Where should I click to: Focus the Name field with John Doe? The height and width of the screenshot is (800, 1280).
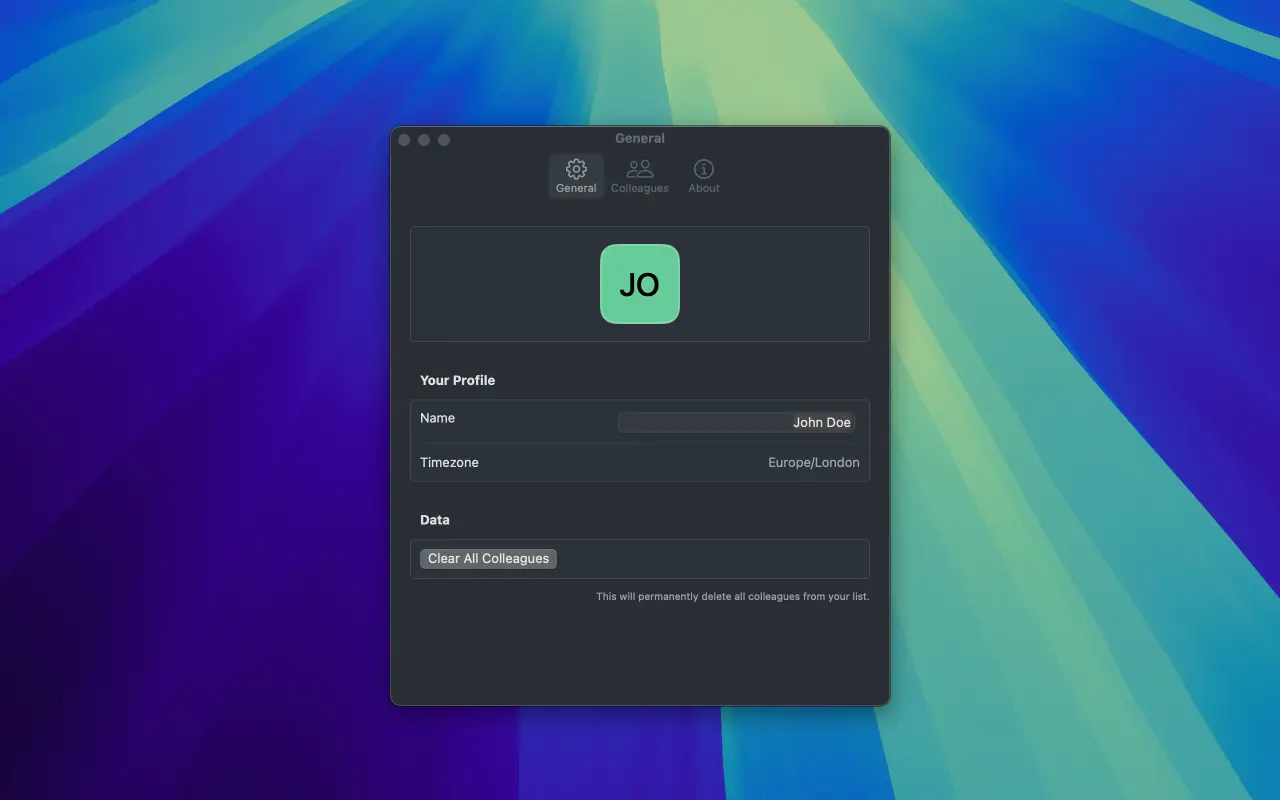(737, 422)
